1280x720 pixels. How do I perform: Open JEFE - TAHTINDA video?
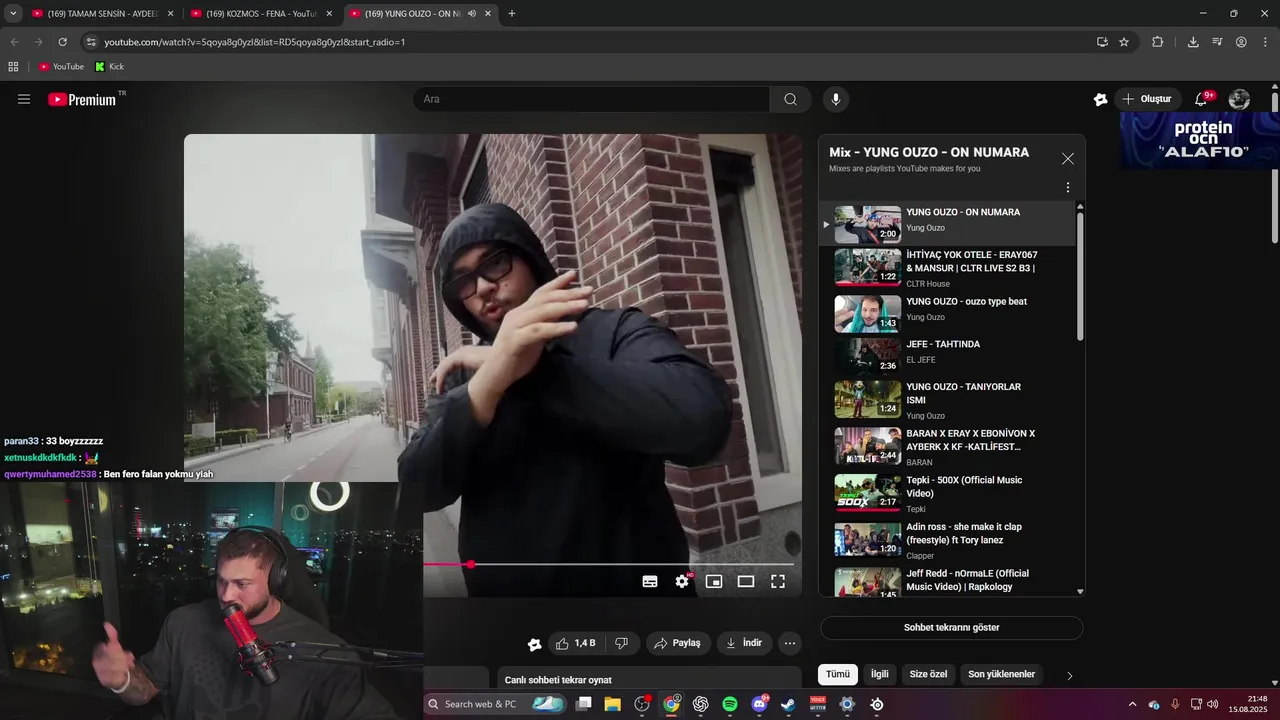click(948, 356)
